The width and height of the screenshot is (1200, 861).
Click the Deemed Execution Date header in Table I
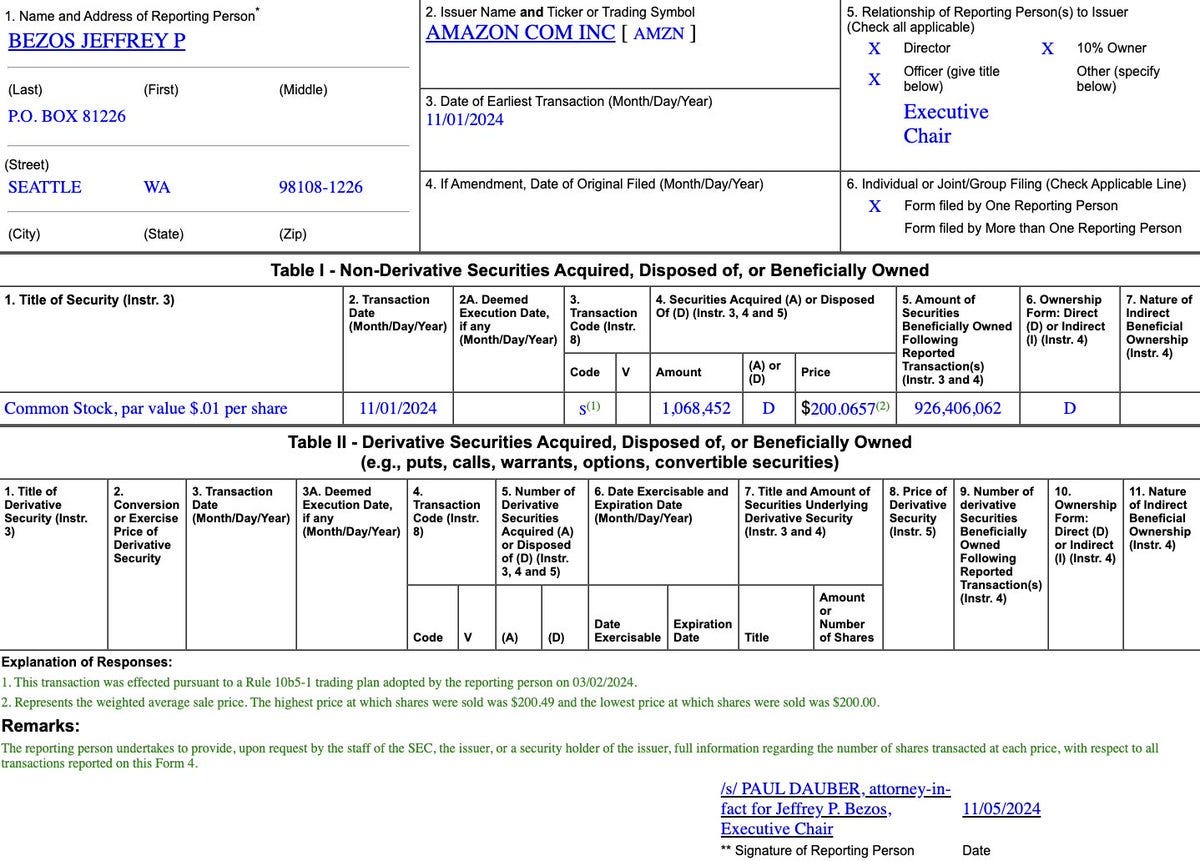[x=508, y=319]
